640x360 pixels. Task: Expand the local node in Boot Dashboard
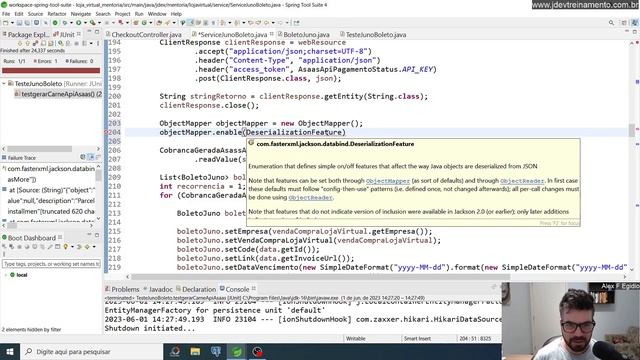coord(5,275)
